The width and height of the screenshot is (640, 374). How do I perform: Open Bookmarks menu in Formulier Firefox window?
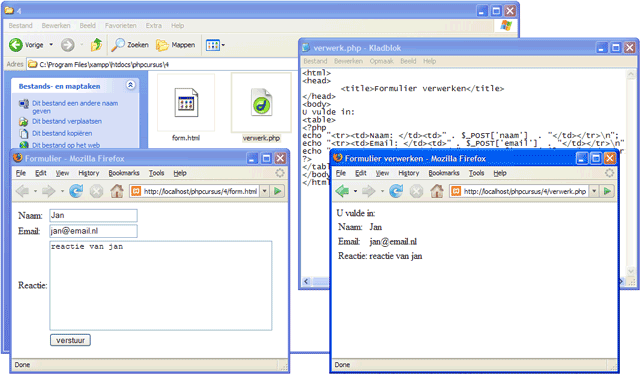pos(124,173)
